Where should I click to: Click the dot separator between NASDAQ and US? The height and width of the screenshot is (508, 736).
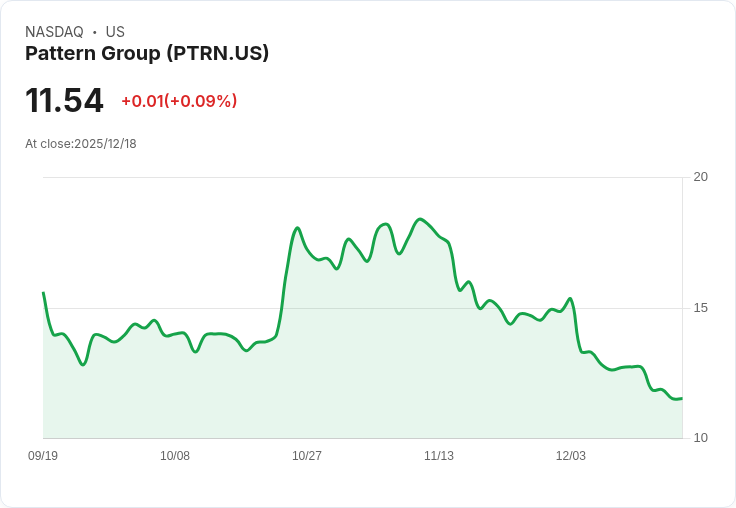[x=95, y=32]
